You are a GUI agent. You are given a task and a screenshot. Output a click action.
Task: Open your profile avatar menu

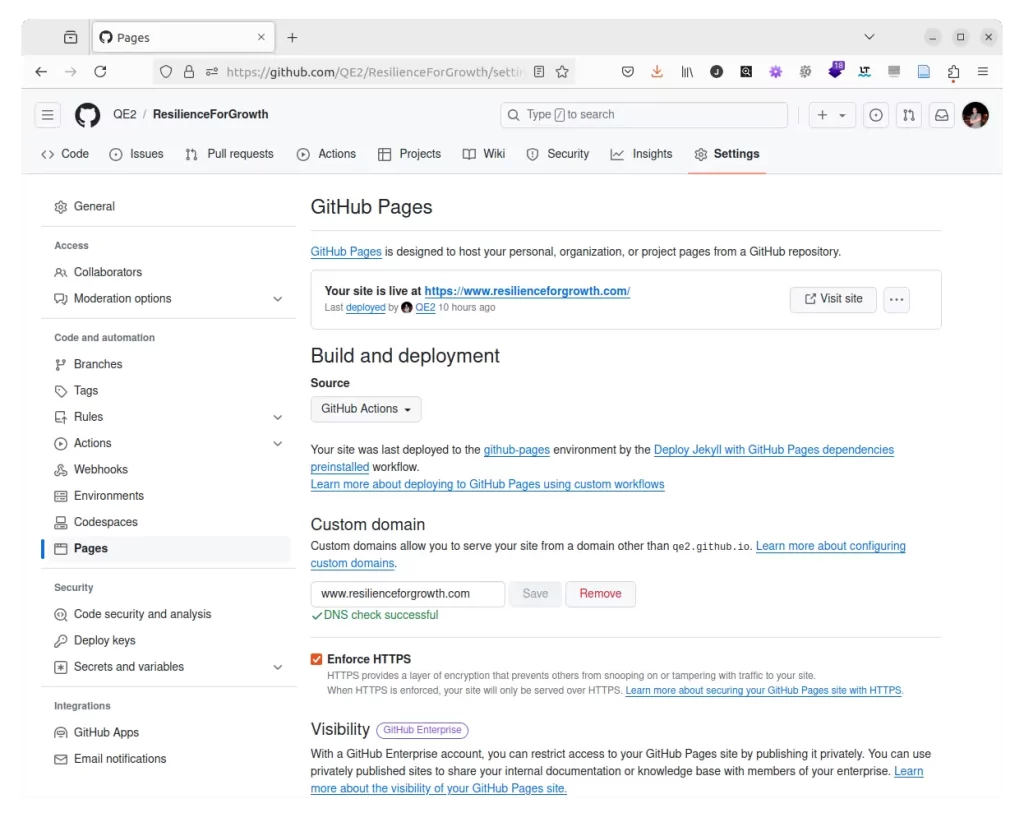tap(975, 115)
